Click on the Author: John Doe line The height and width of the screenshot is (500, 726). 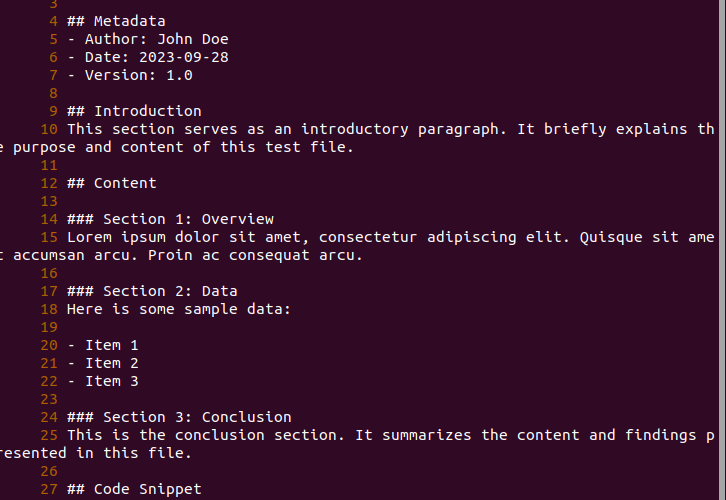point(148,39)
